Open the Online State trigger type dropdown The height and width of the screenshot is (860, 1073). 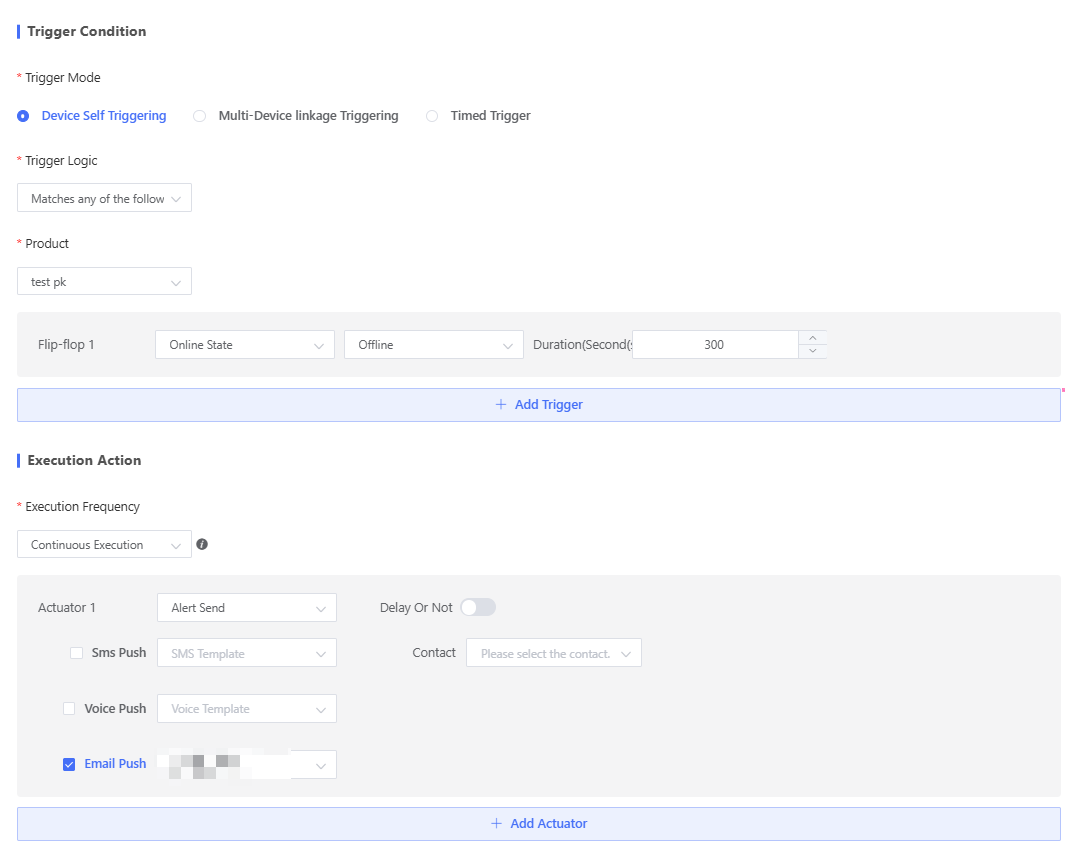point(245,345)
